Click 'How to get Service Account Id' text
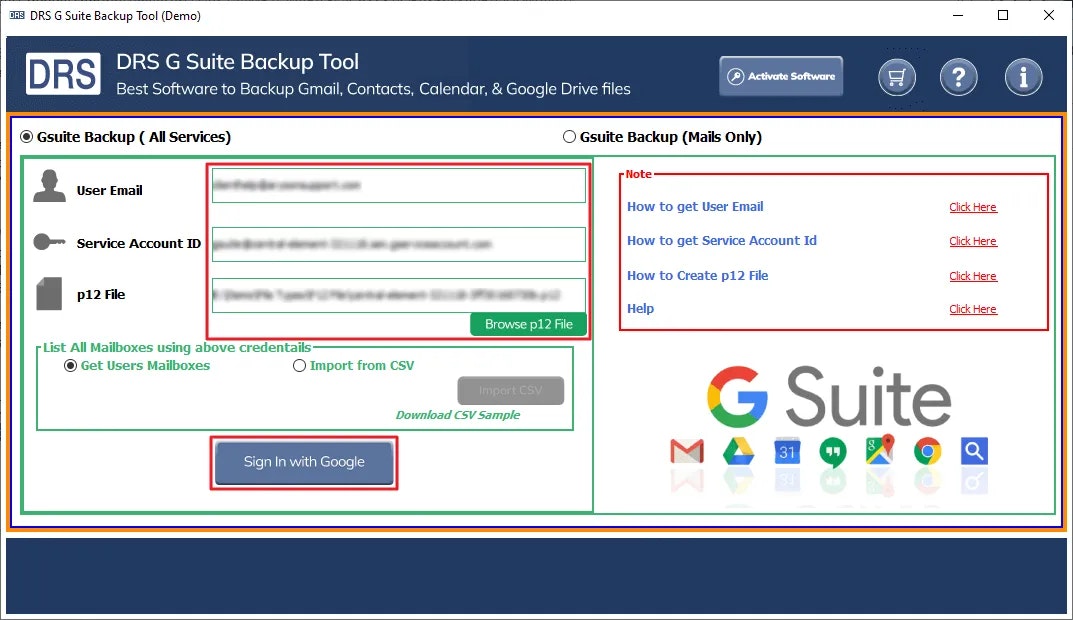Image resolution: width=1073 pixels, height=620 pixels. pos(722,241)
